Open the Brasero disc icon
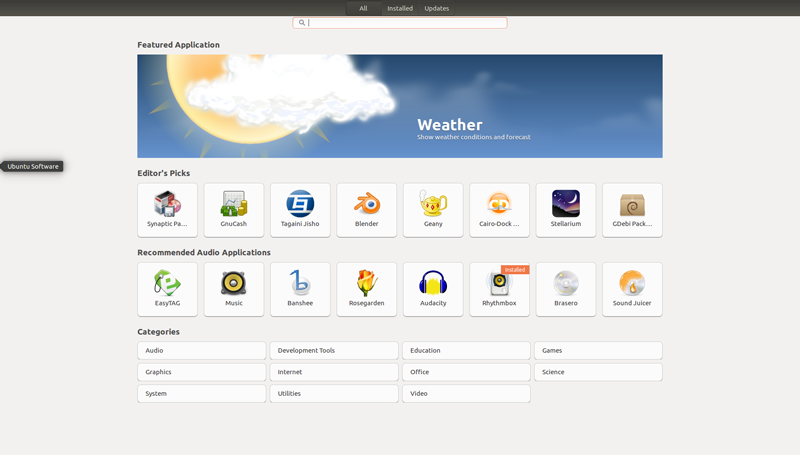 pyautogui.click(x=565, y=283)
